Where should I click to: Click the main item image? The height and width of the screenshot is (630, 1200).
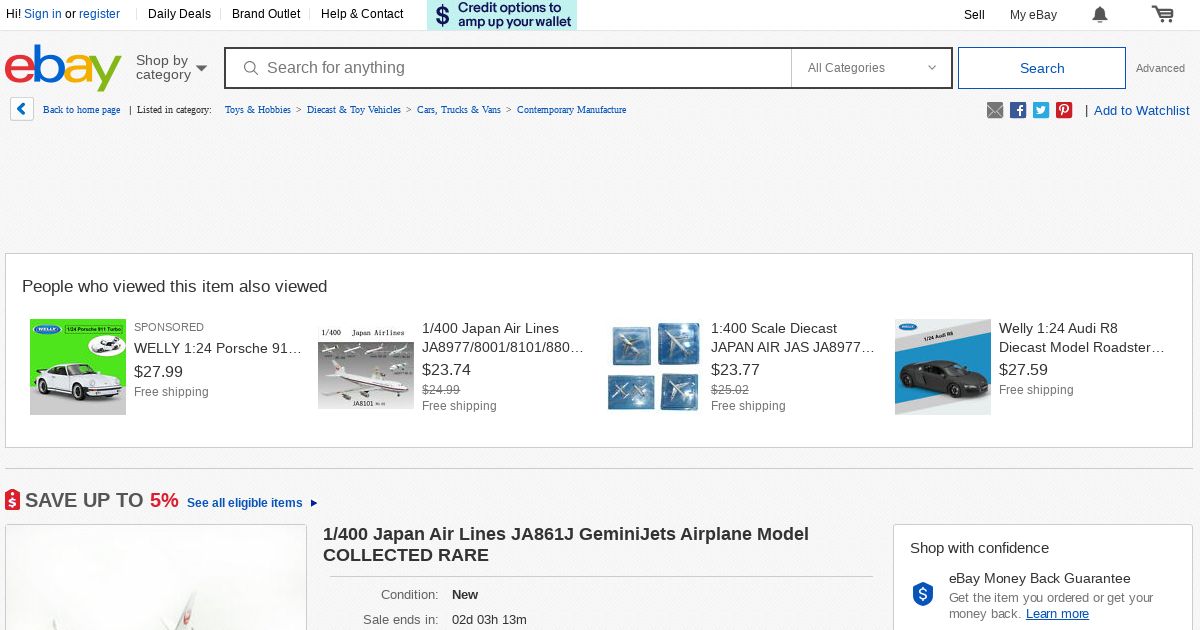[x=156, y=577]
